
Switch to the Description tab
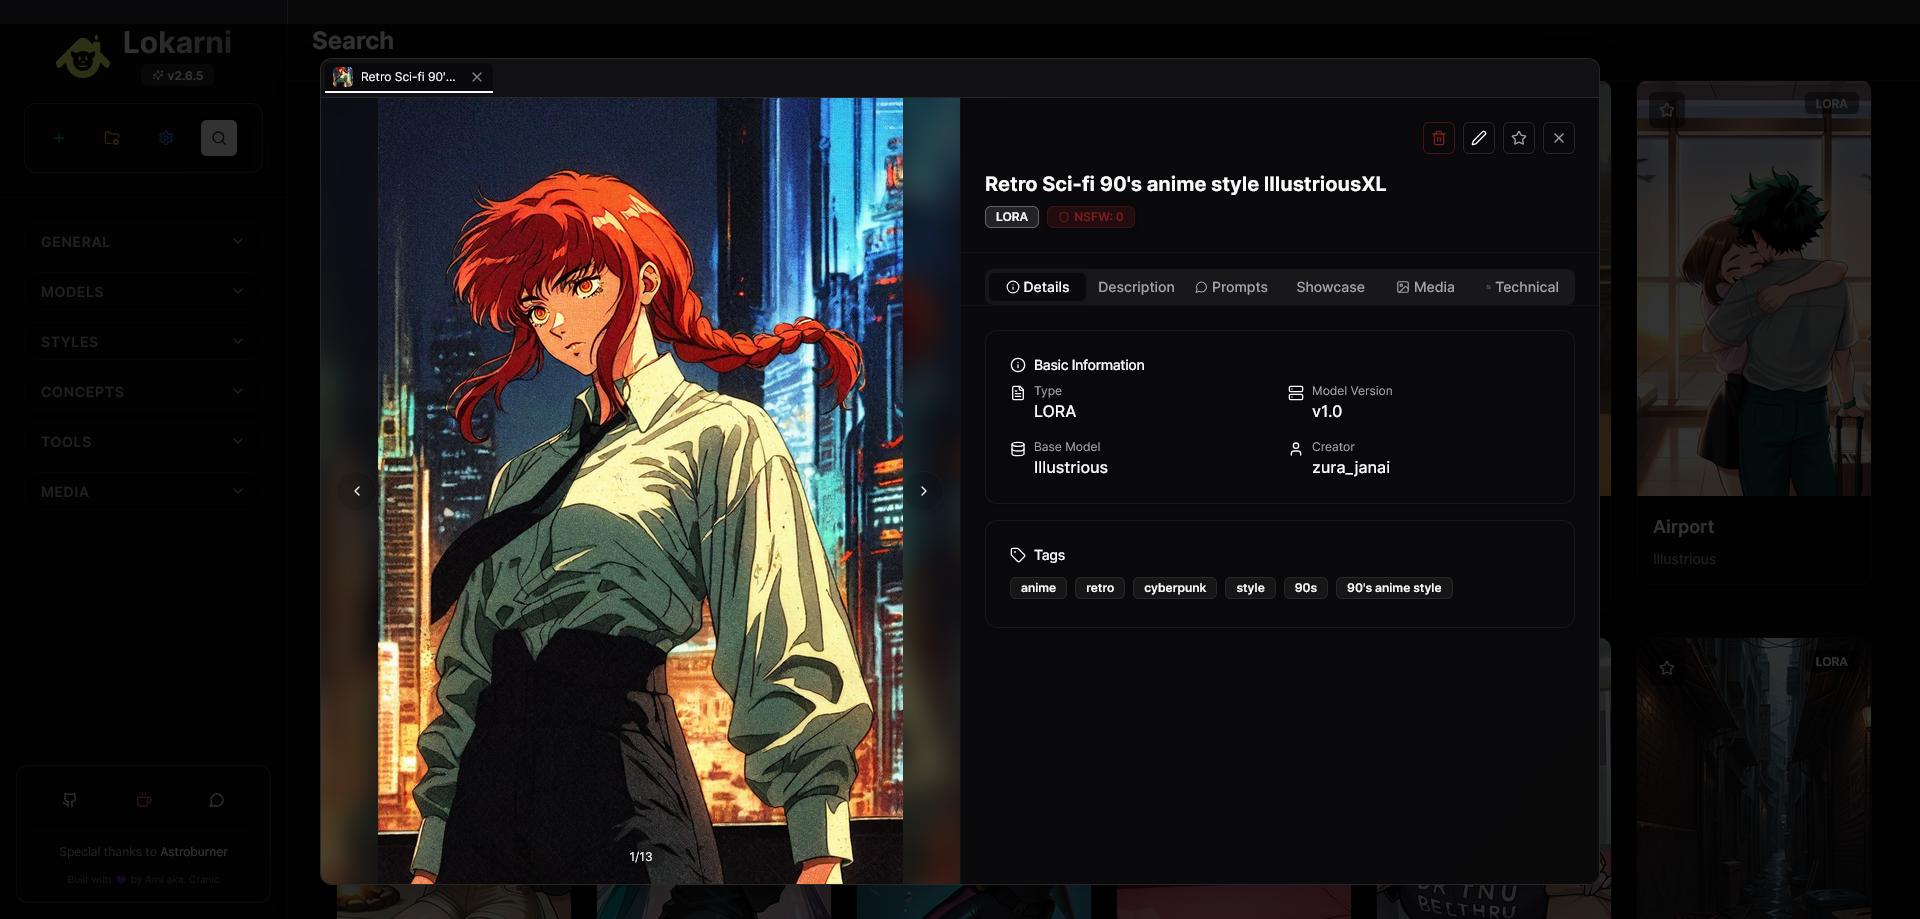coord(1136,287)
